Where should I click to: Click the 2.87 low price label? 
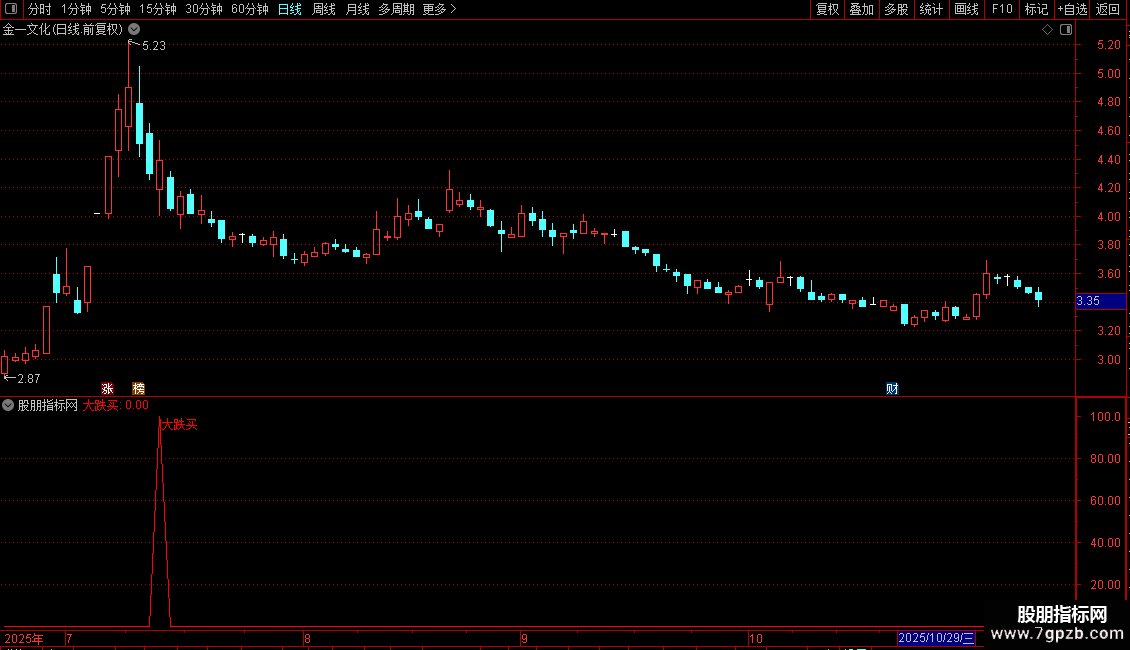tap(29, 379)
